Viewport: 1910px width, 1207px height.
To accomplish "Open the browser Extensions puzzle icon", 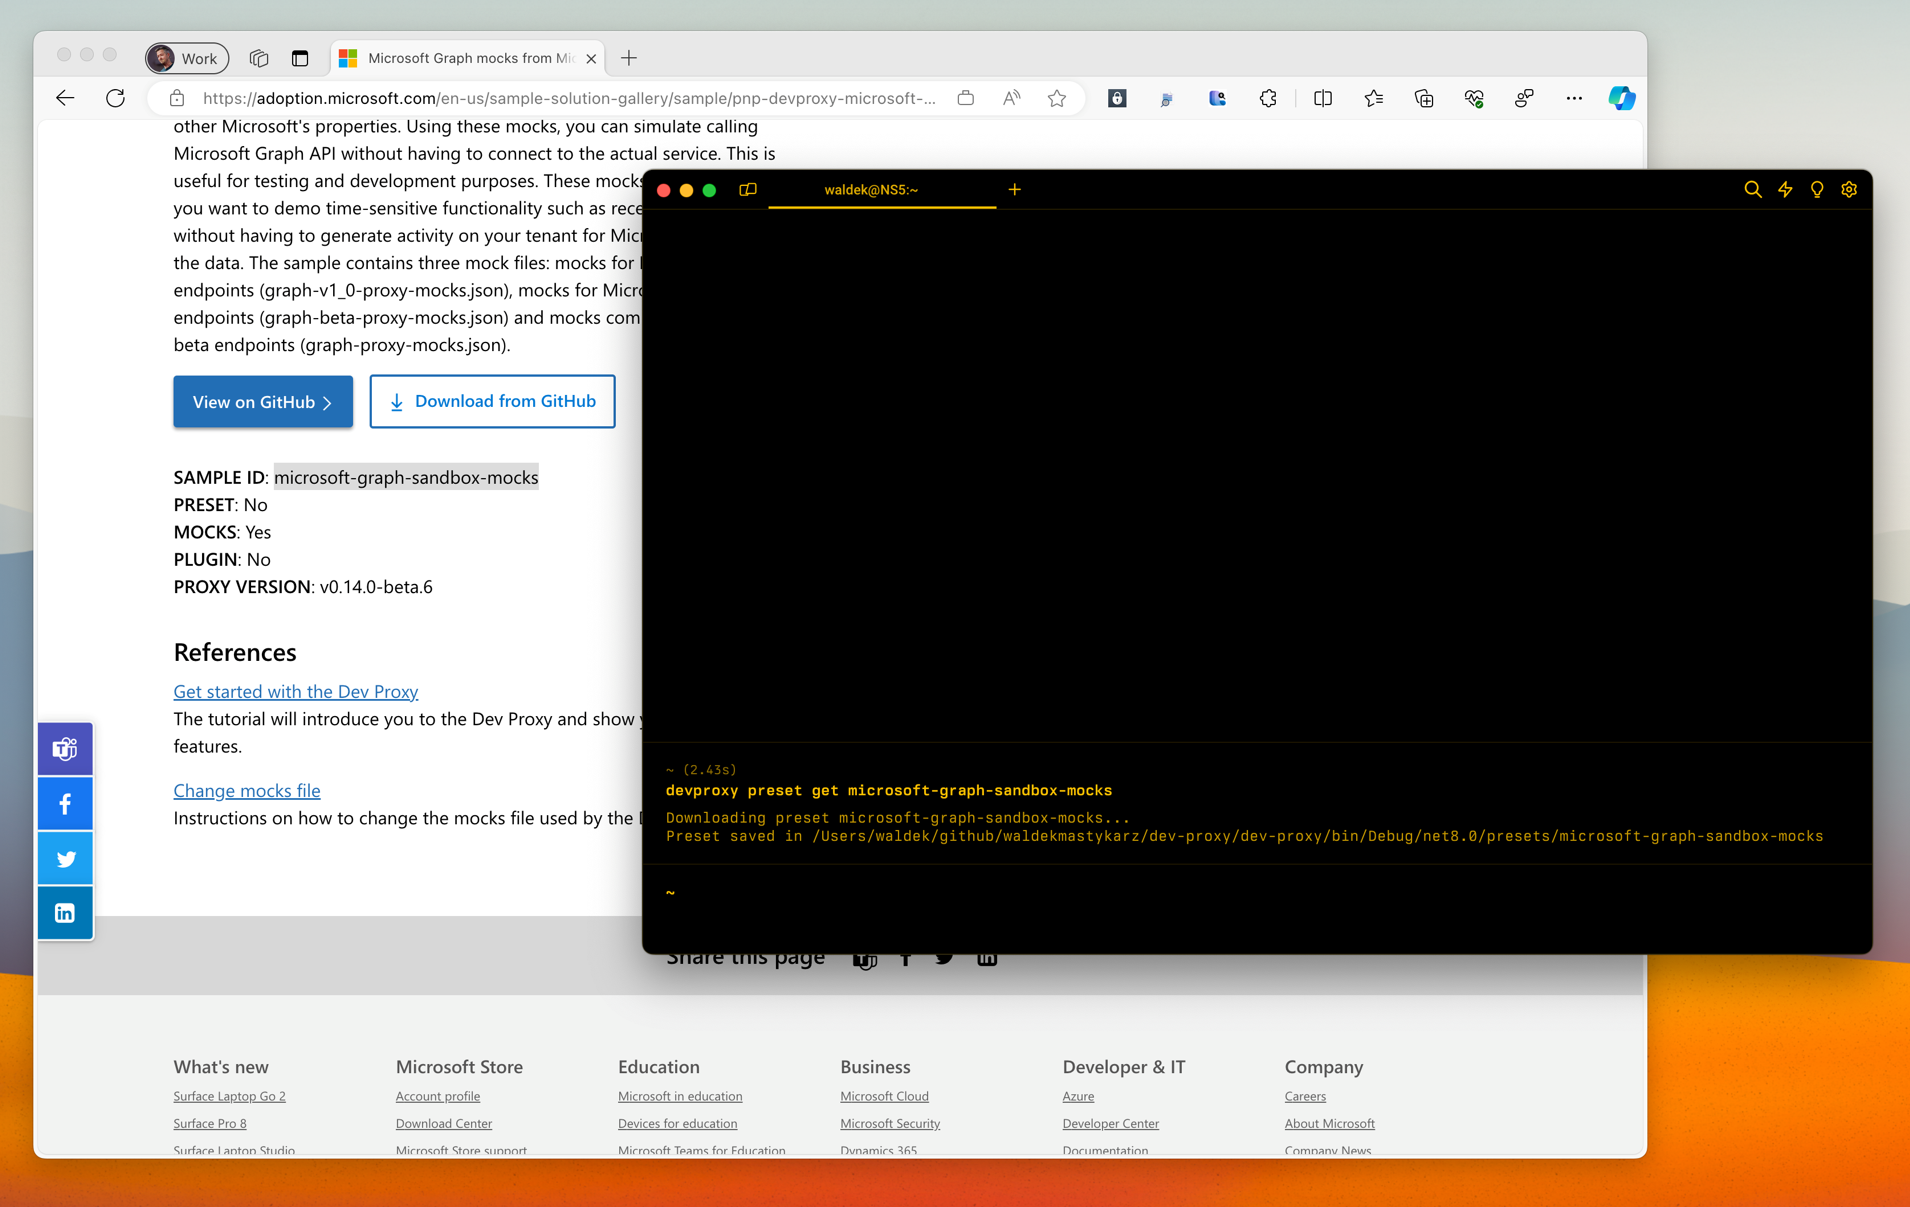I will (1268, 98).
